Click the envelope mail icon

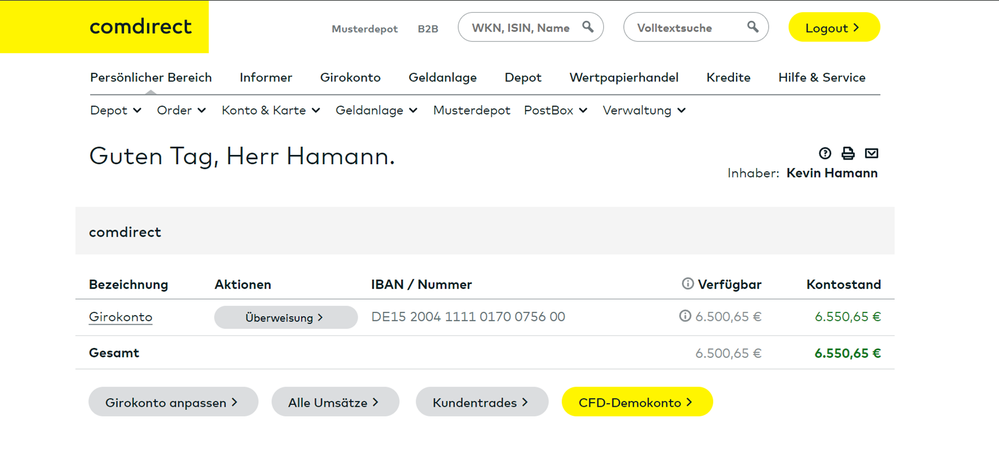[x=871, y=153]
